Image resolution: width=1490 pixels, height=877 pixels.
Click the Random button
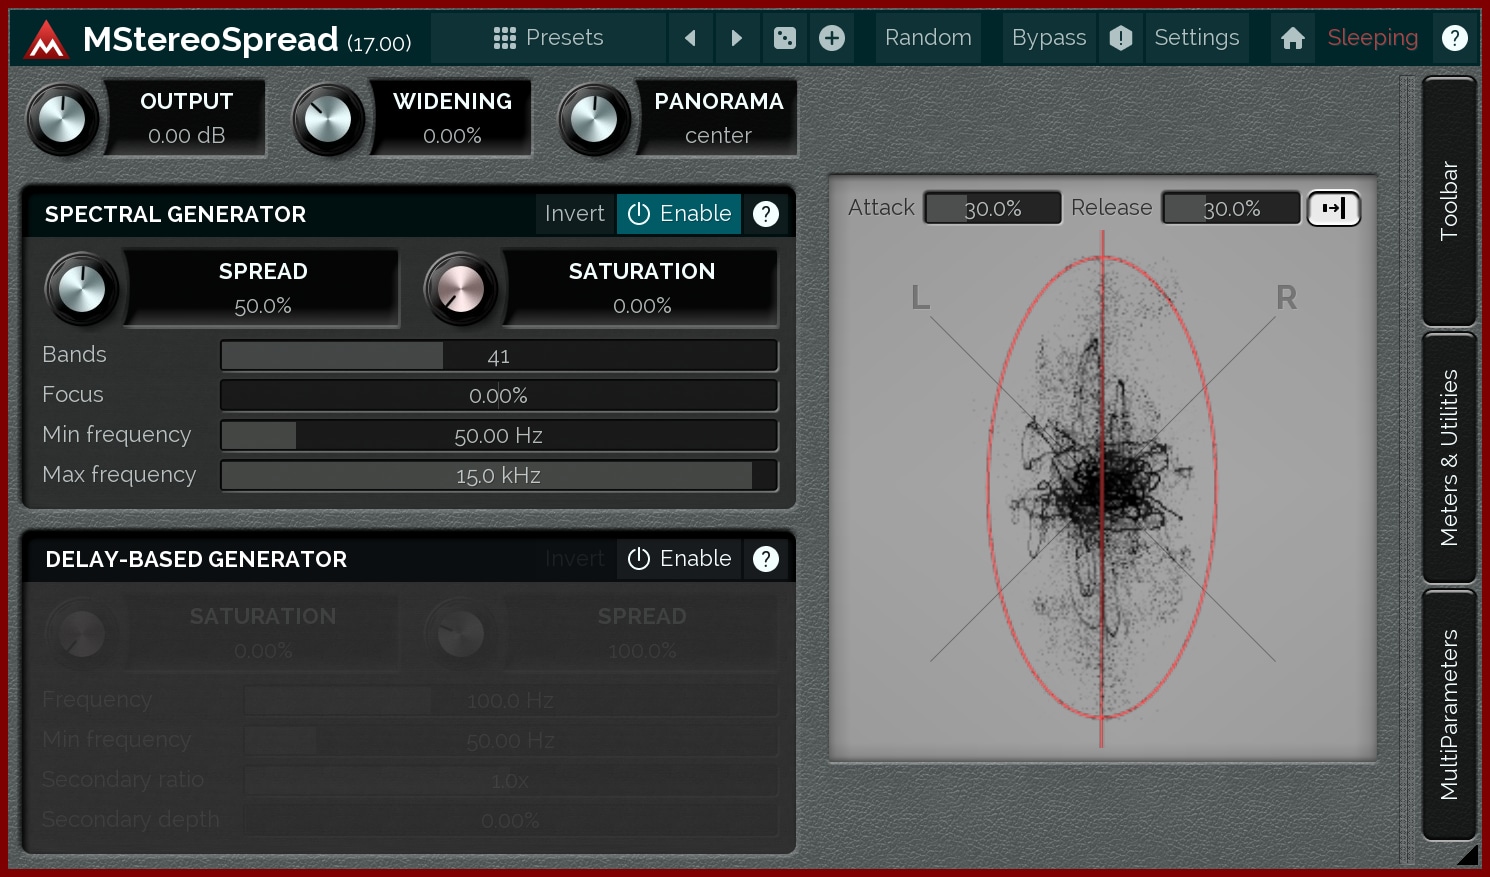point(928,38)
